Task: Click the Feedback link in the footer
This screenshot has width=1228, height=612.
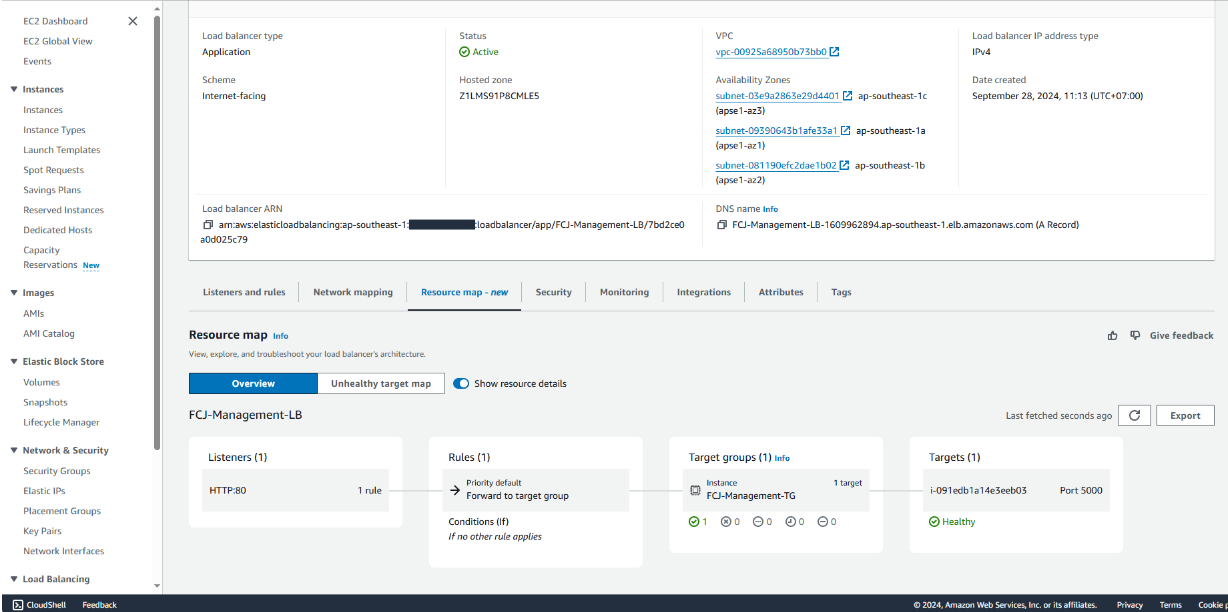Action: [99, 605]
